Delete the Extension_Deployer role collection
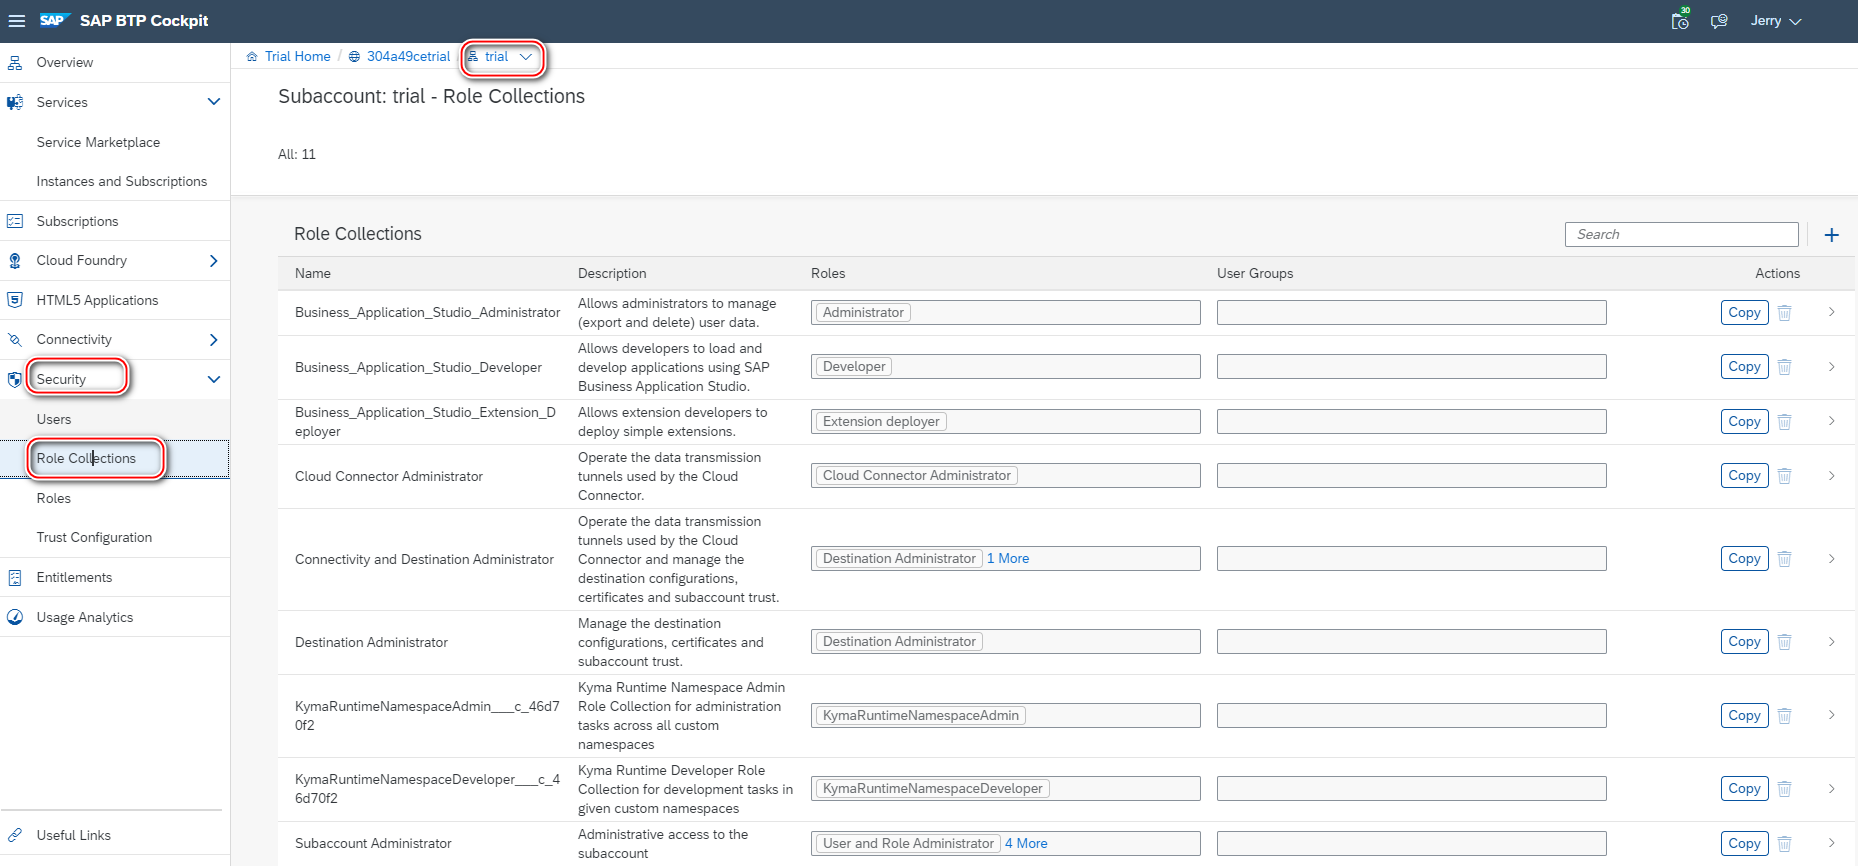Viewport: 1858px width, 866px height. click(1784, 422)
